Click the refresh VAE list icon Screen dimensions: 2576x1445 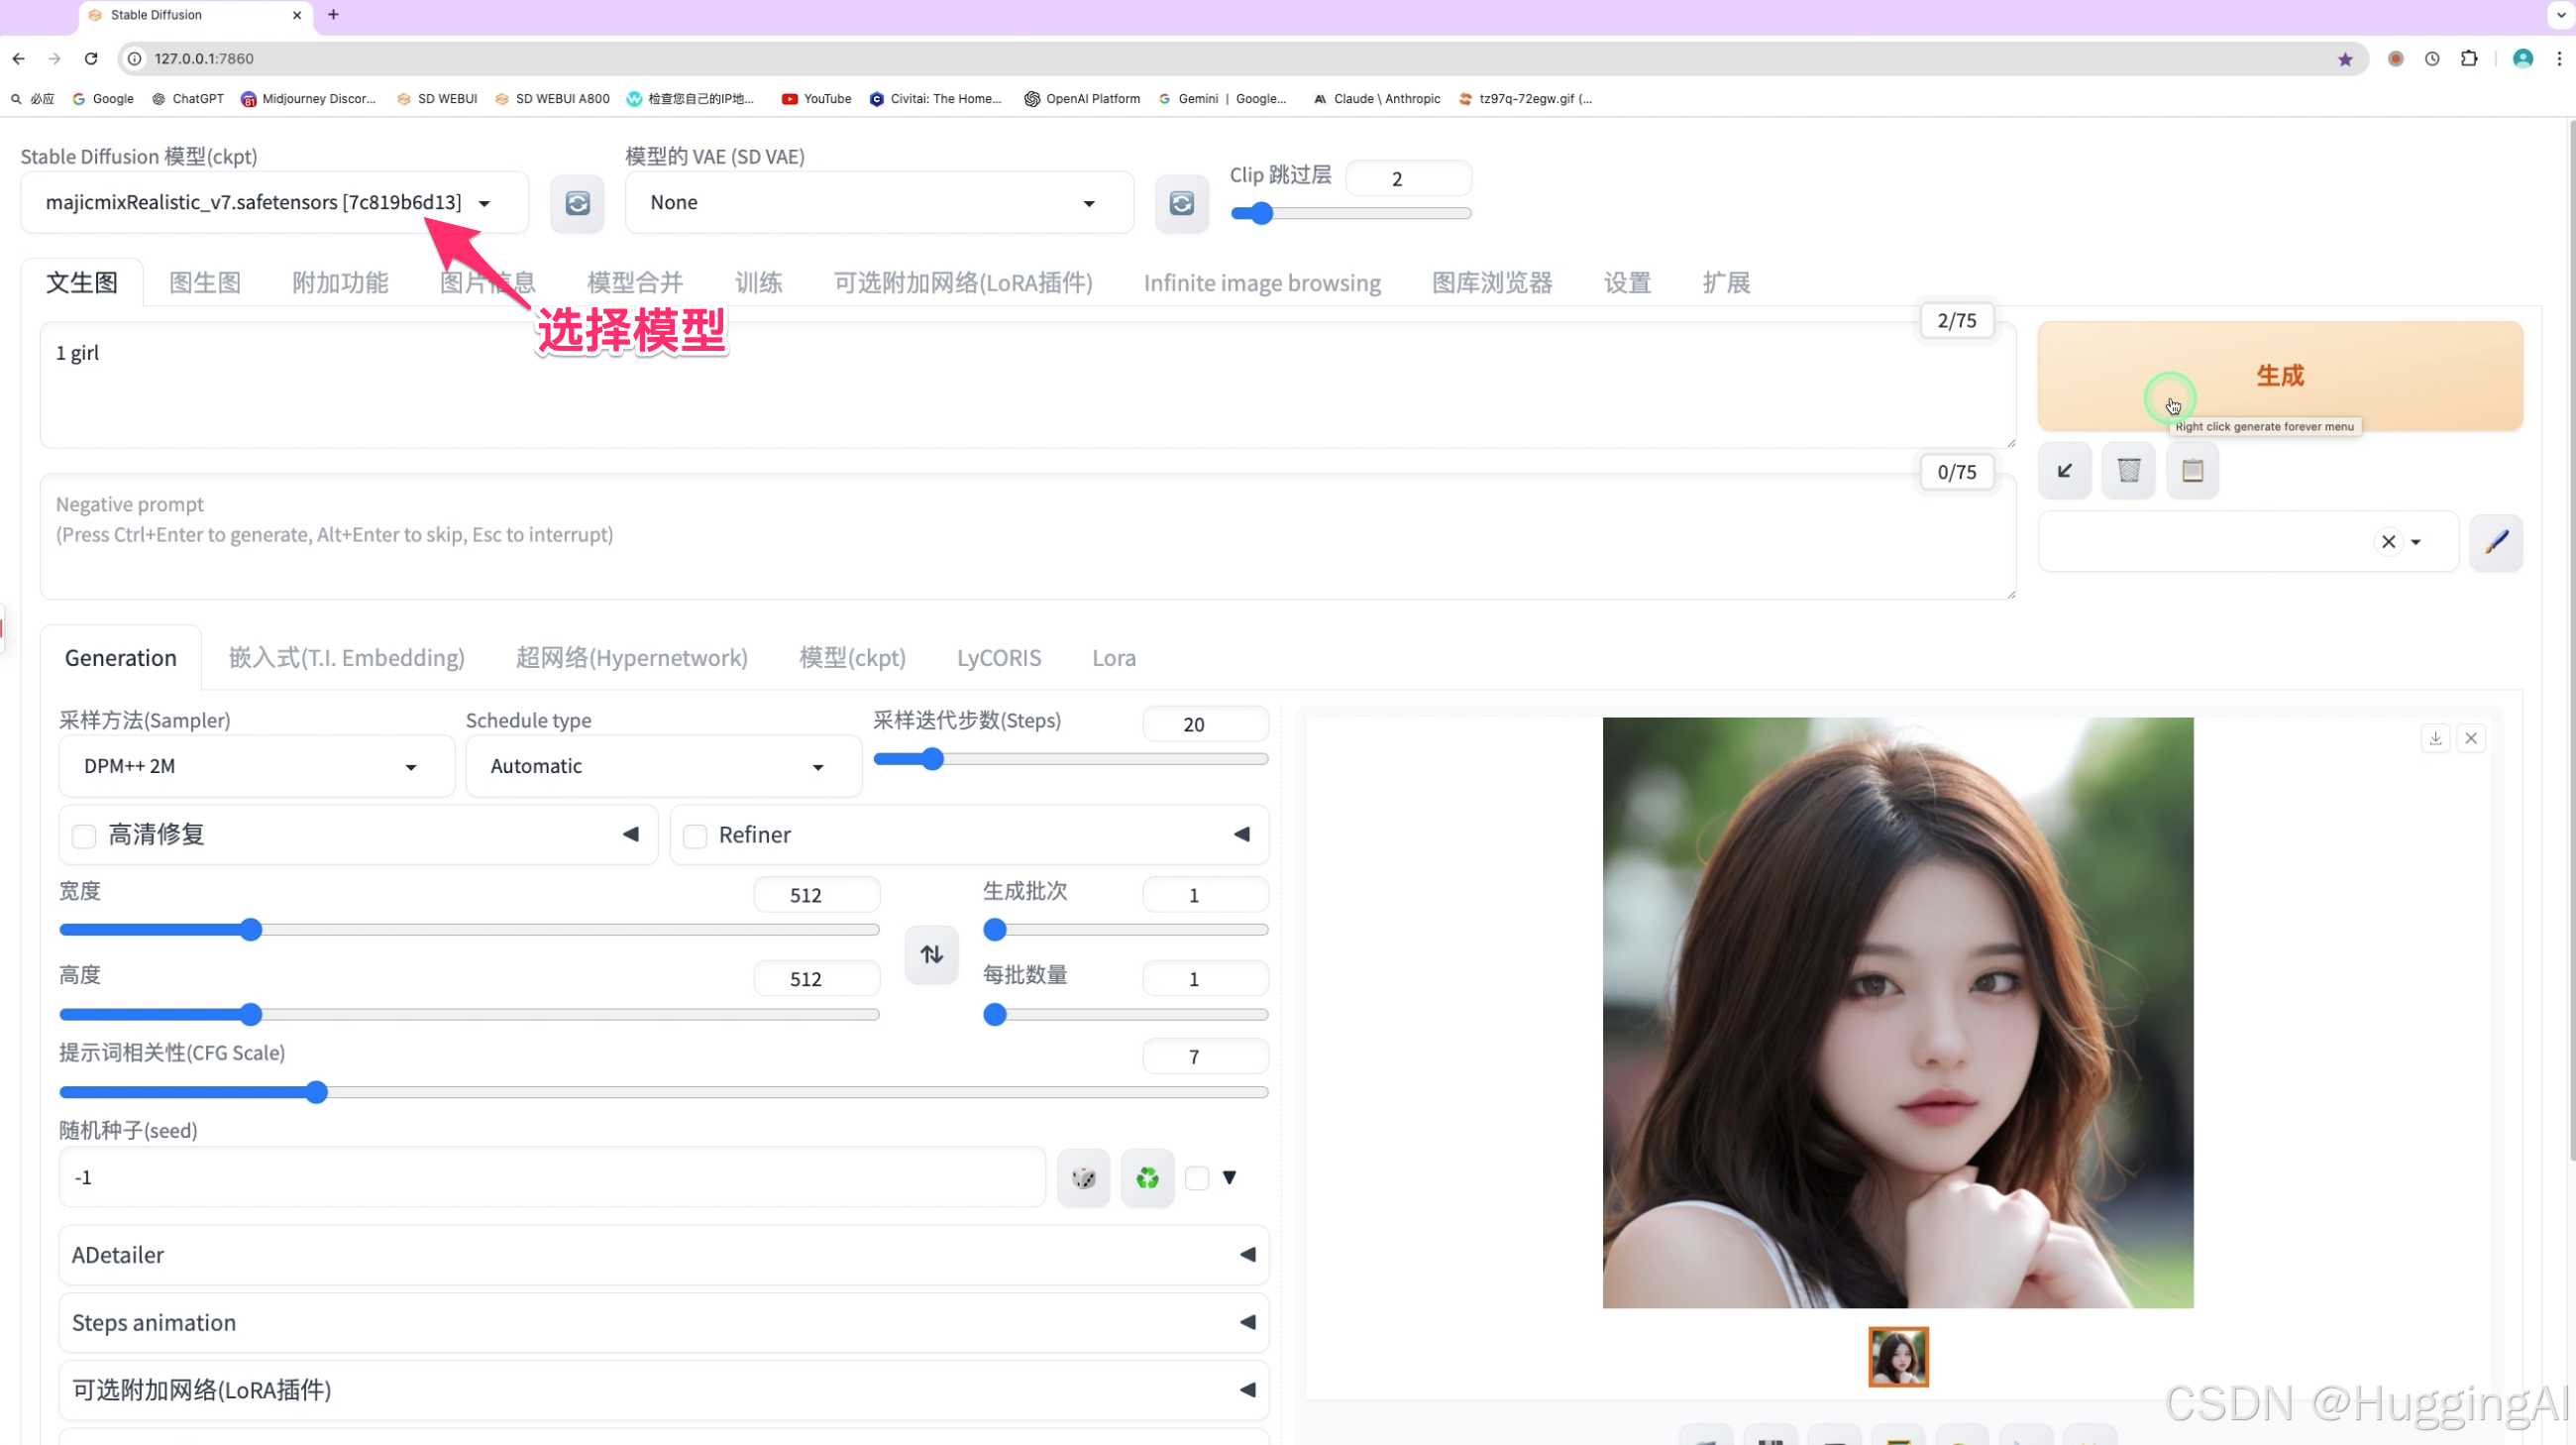coord(1181,204)
